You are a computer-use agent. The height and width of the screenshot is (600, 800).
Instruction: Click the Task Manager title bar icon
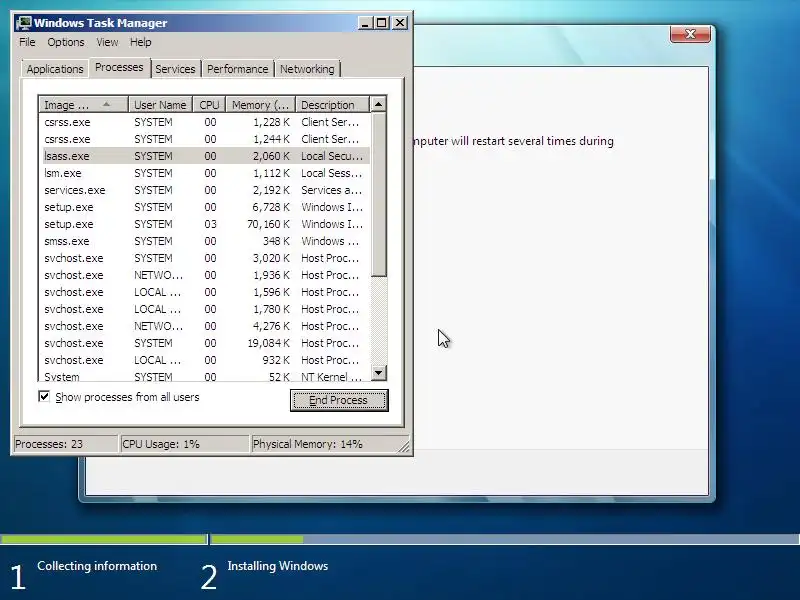(x=23, y=23)
